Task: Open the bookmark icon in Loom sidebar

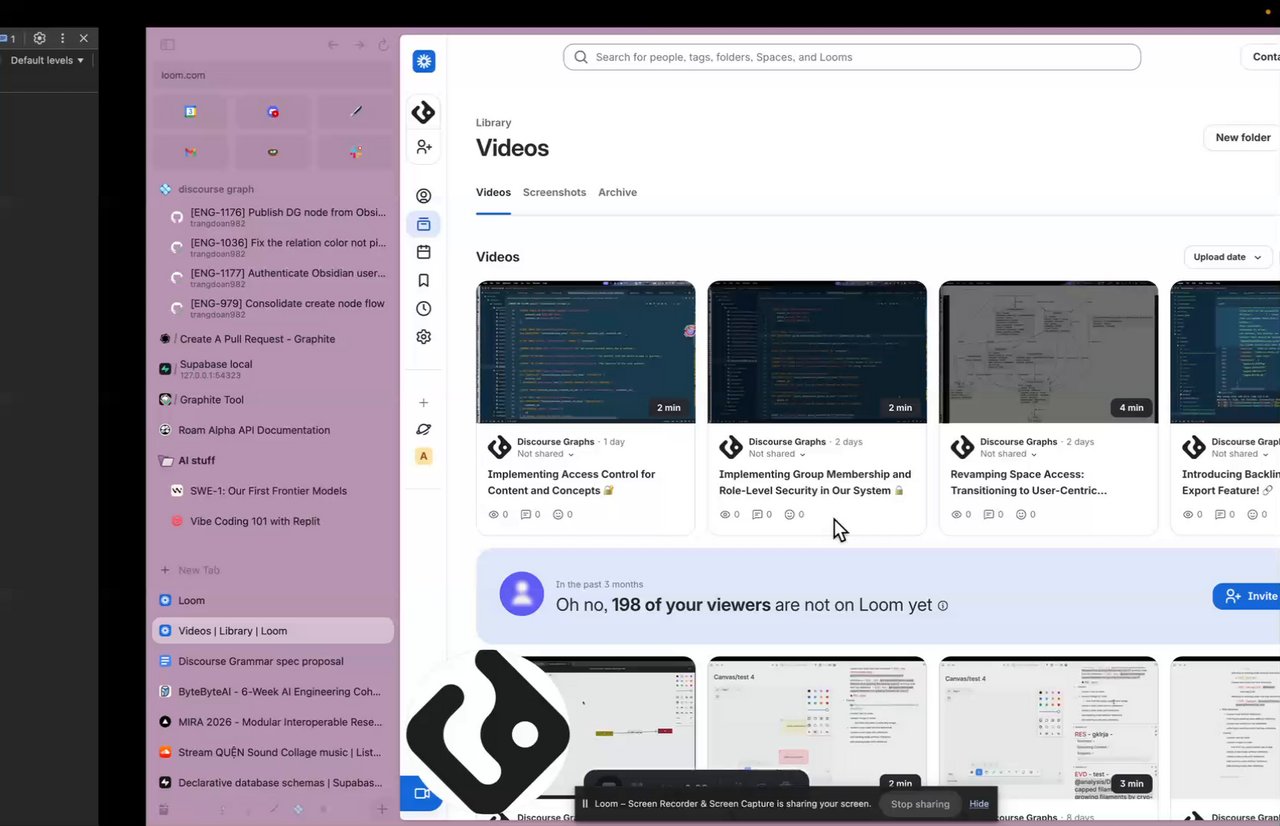Action: point(424,281)
